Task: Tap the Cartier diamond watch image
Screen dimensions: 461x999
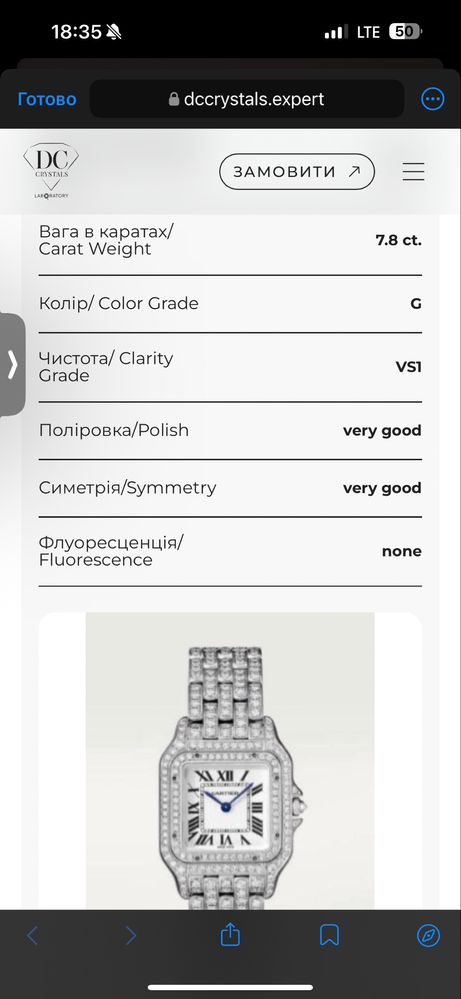Action: (230, 761)
